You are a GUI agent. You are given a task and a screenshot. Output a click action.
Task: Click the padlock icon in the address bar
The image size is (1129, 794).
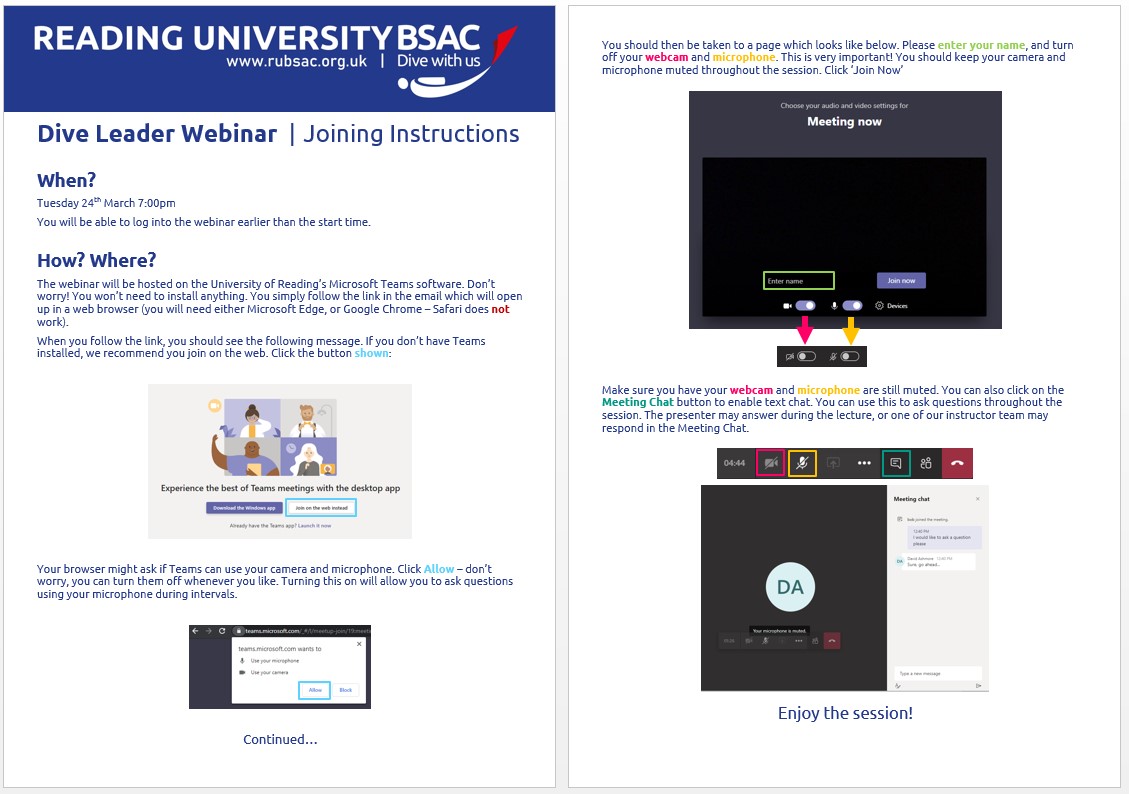coord(239,631)
